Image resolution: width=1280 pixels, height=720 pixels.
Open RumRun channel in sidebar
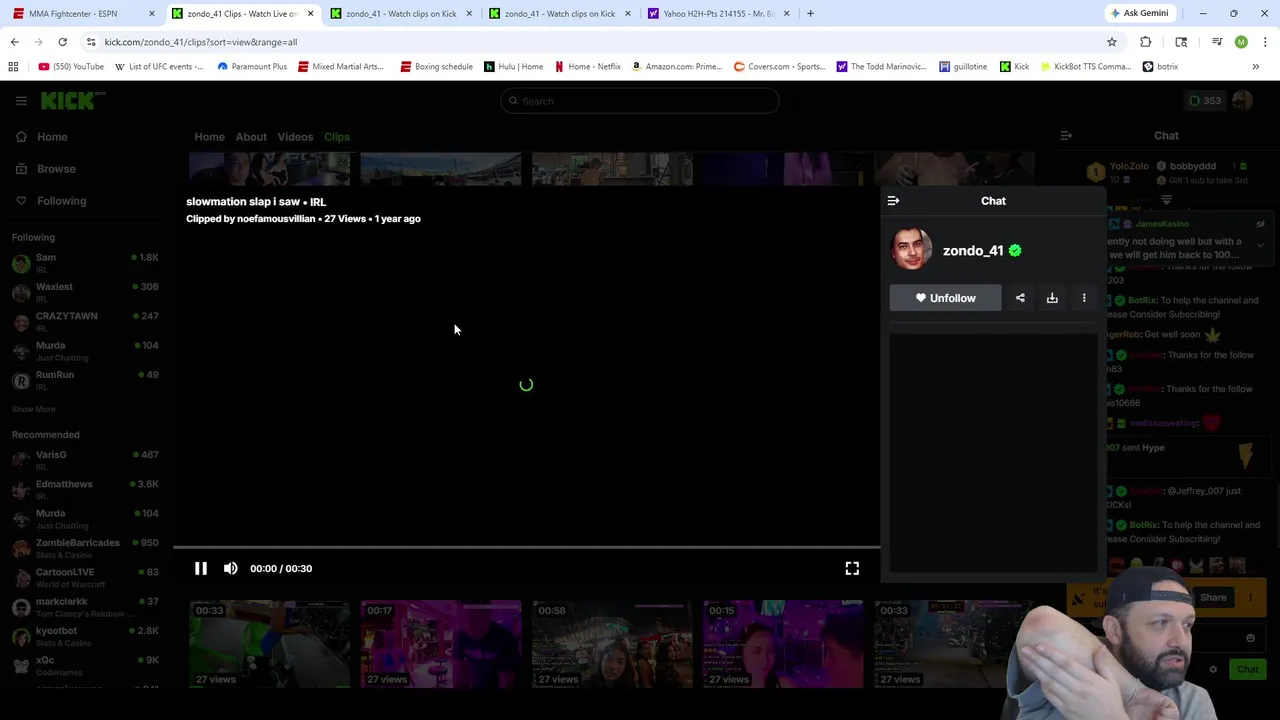click(85, 380)
